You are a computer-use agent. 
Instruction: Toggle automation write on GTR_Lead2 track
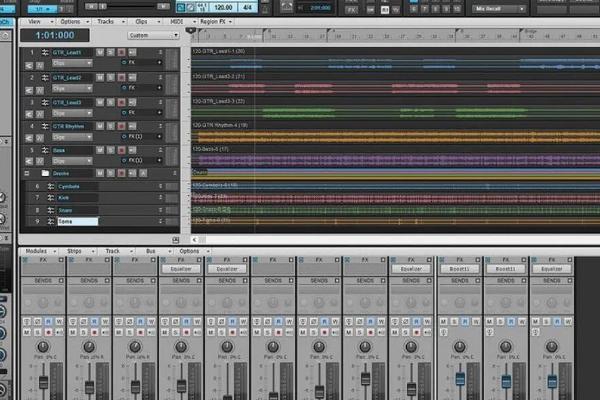[39, 91]
